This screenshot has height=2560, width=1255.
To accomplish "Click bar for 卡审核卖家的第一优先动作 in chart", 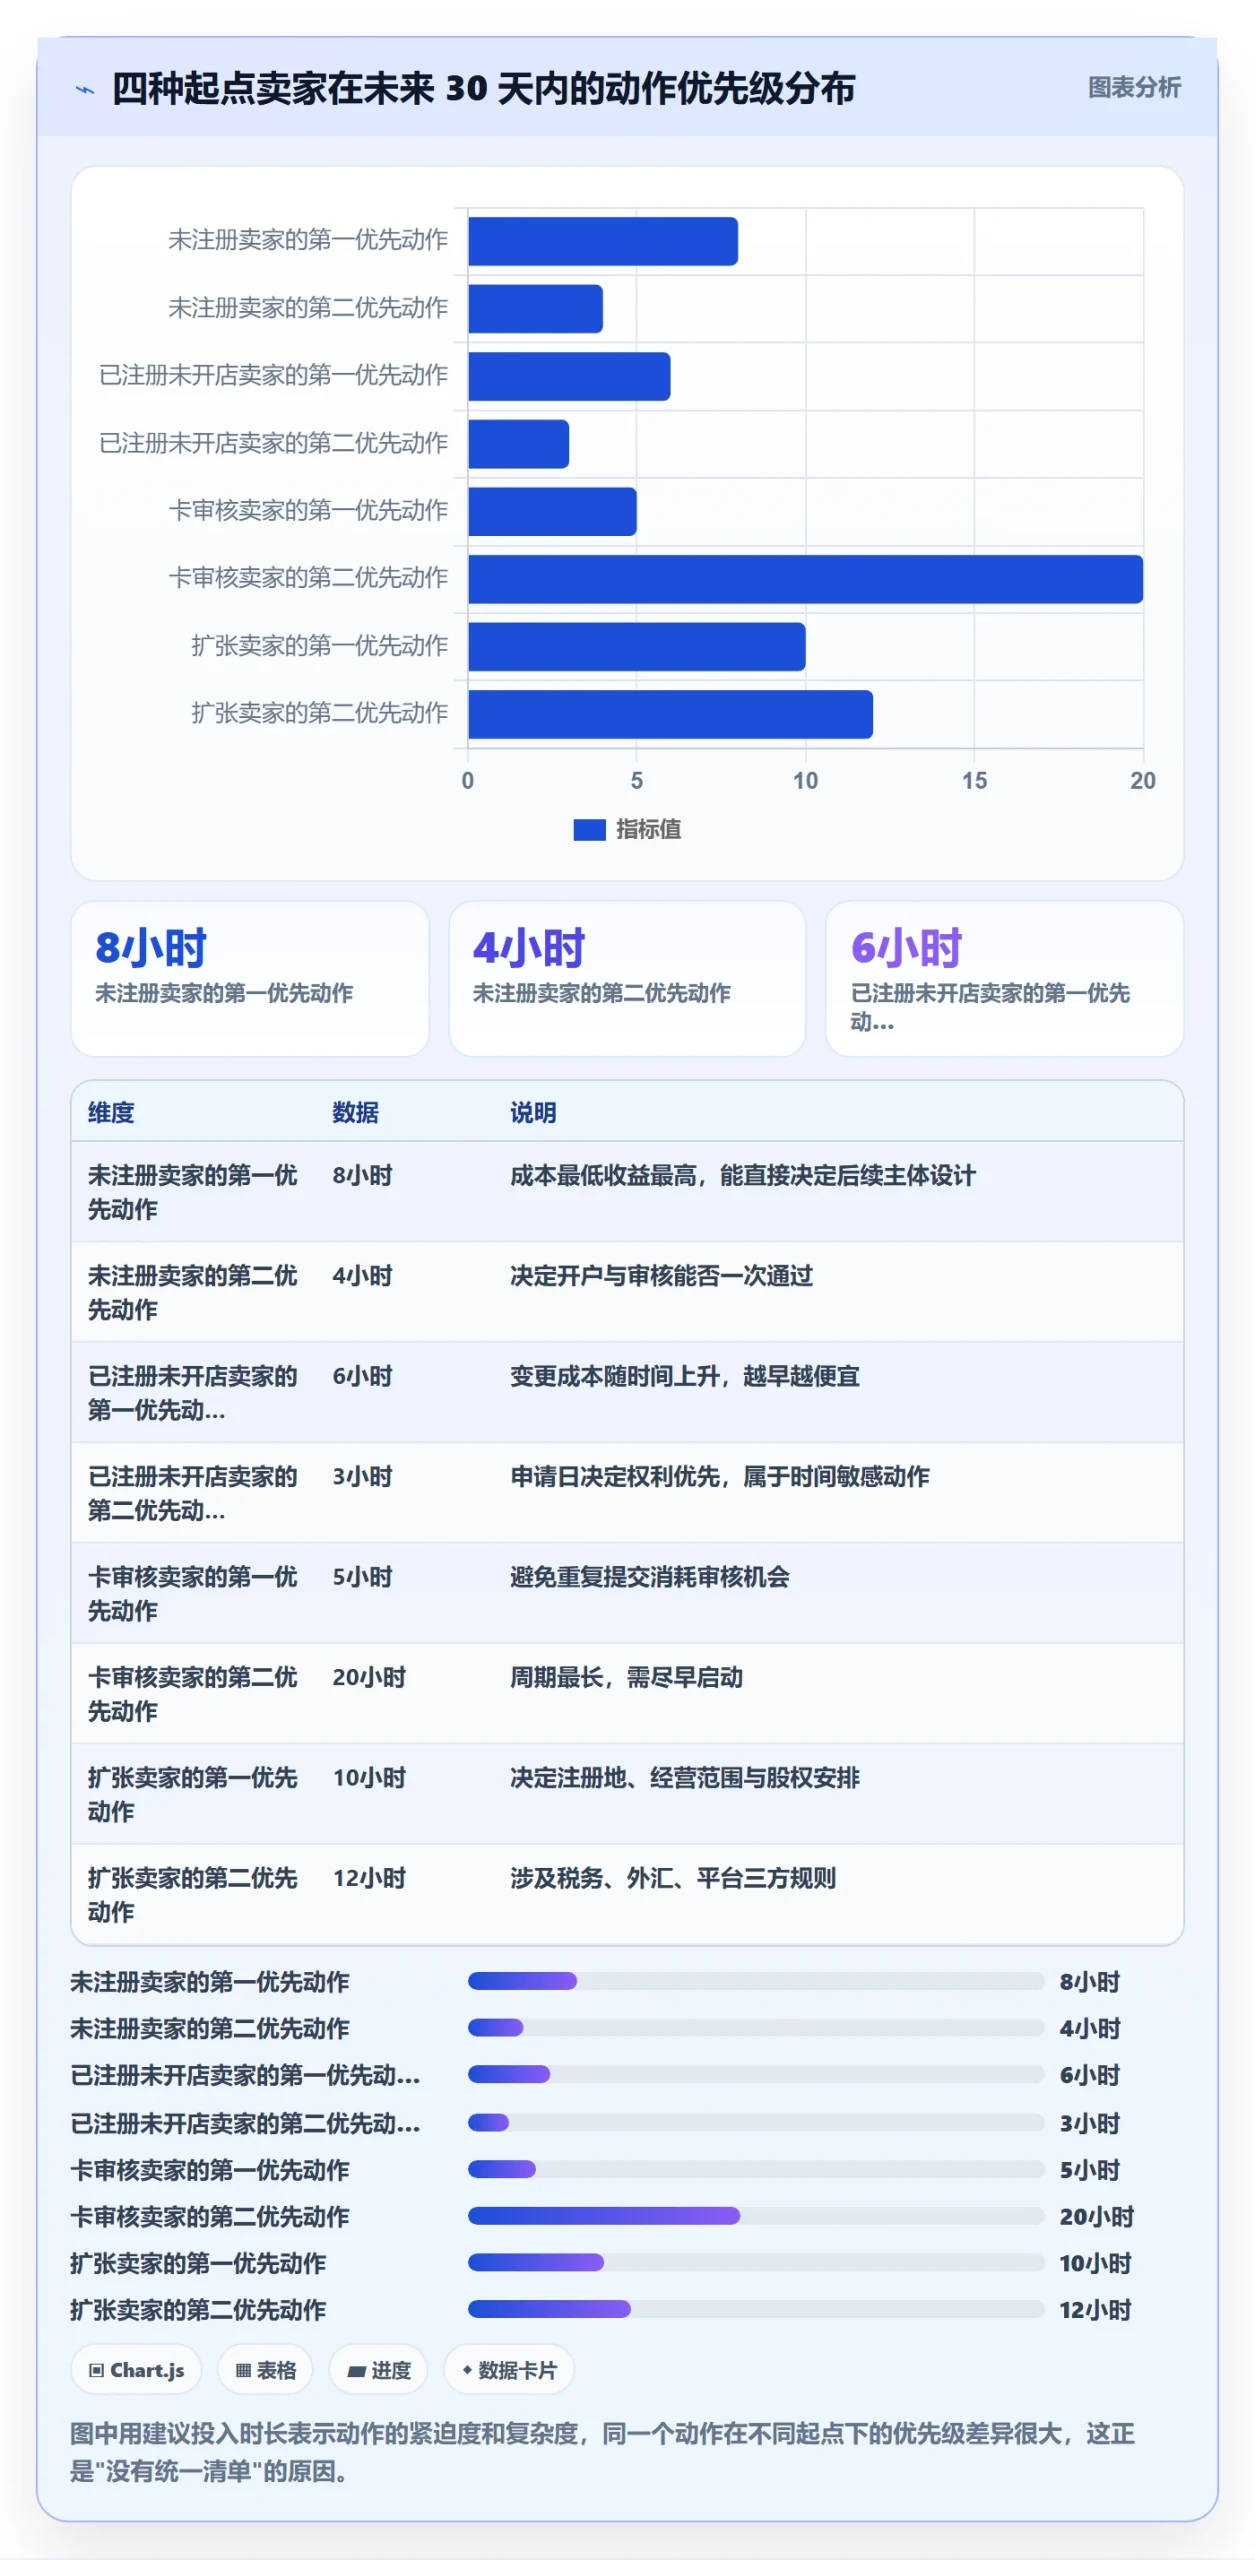I will tap(552, 511).
